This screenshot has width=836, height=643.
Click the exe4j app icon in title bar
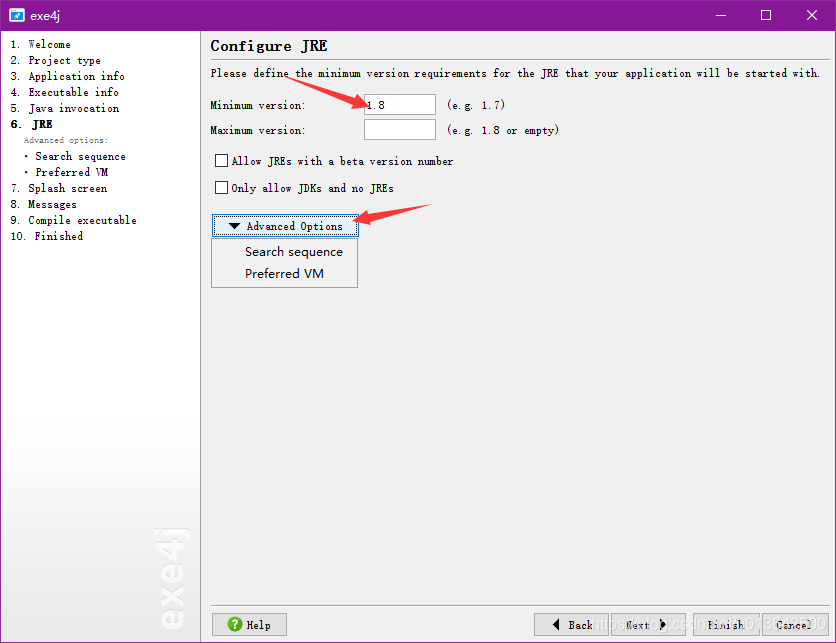17,15
